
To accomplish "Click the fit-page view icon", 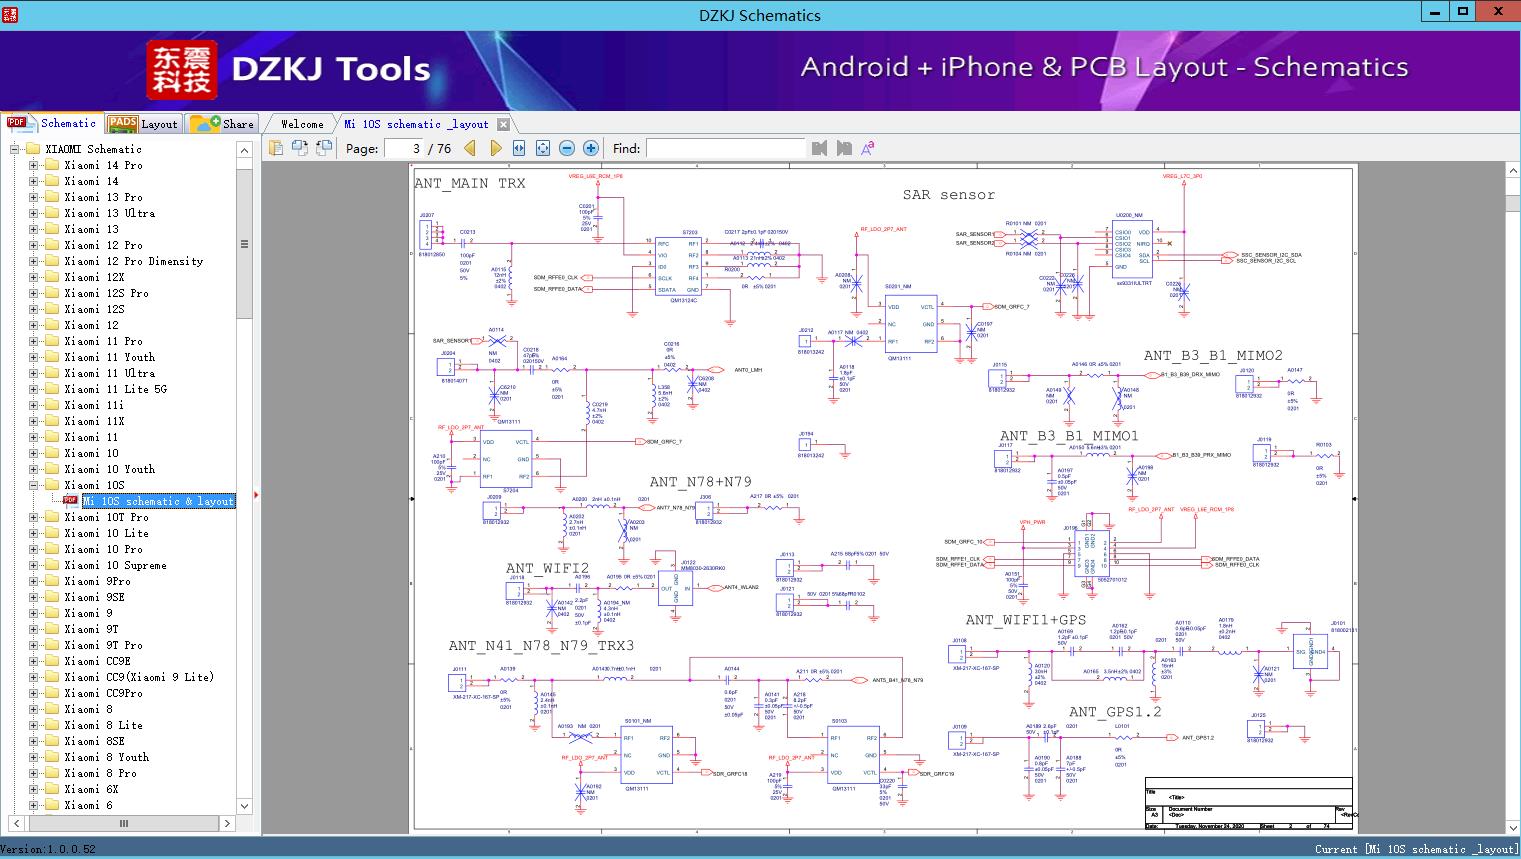I will 542,147.
